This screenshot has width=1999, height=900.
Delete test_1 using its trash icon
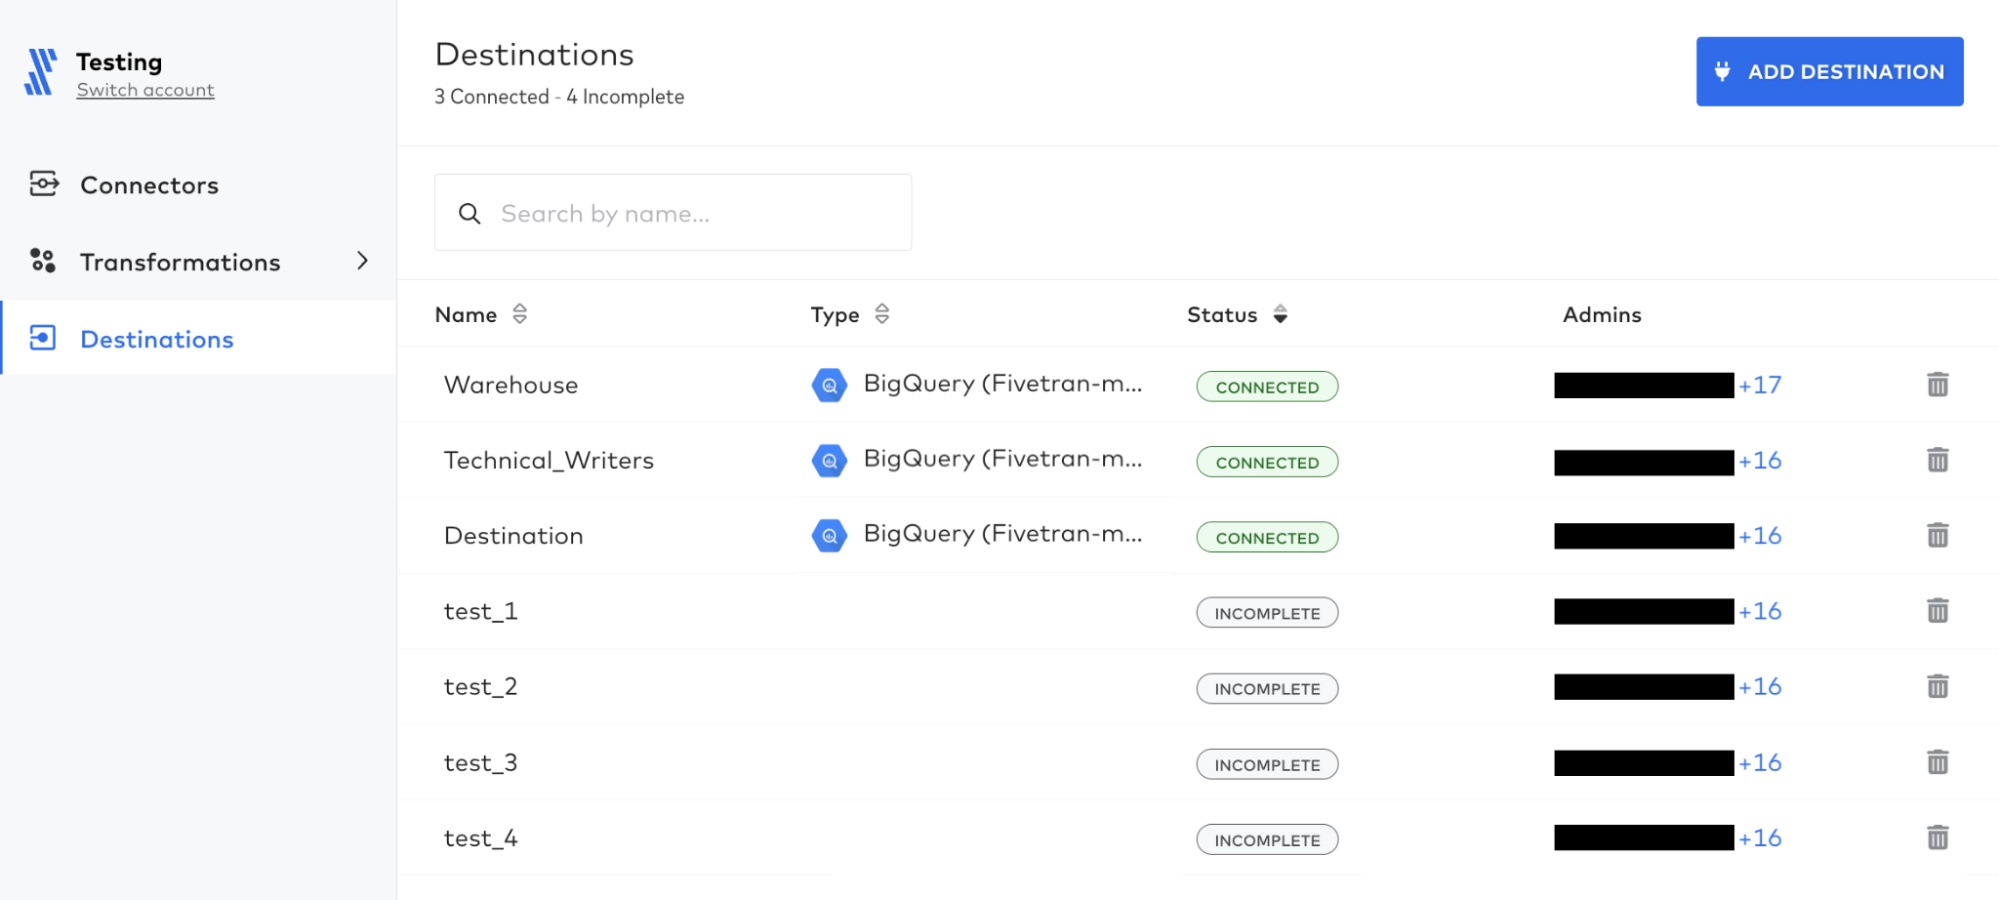(x=1938, y=611)
